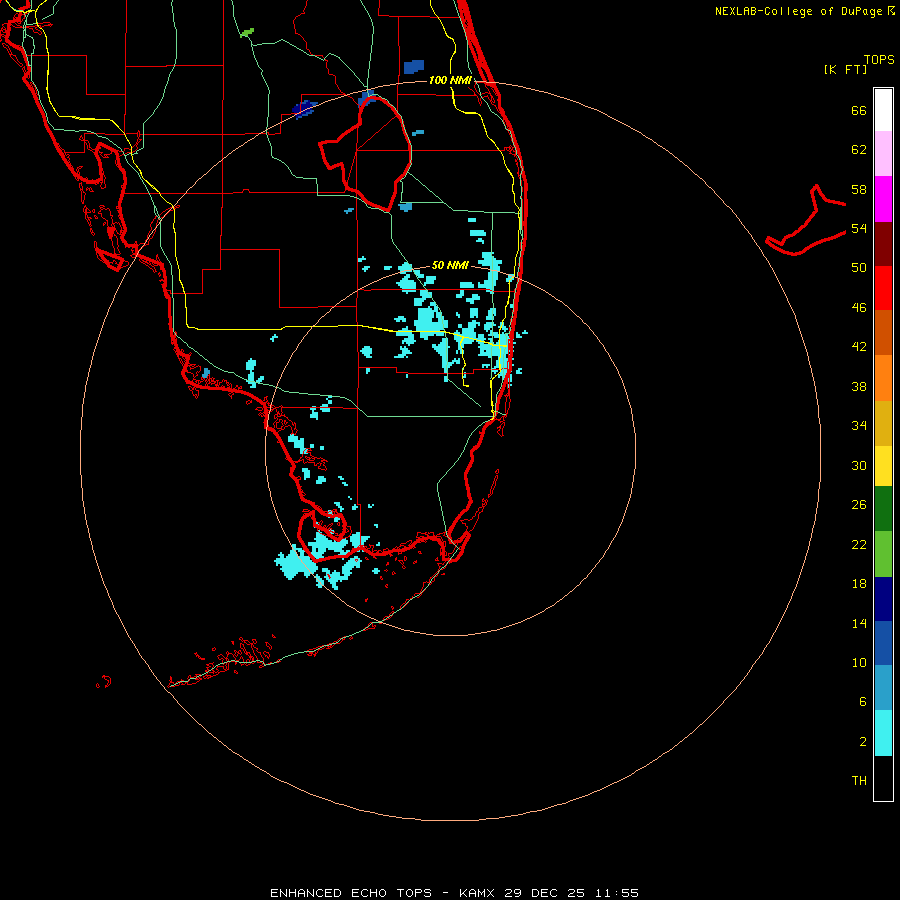
Task: Click the bright red legend swatch
Action: 883,288
